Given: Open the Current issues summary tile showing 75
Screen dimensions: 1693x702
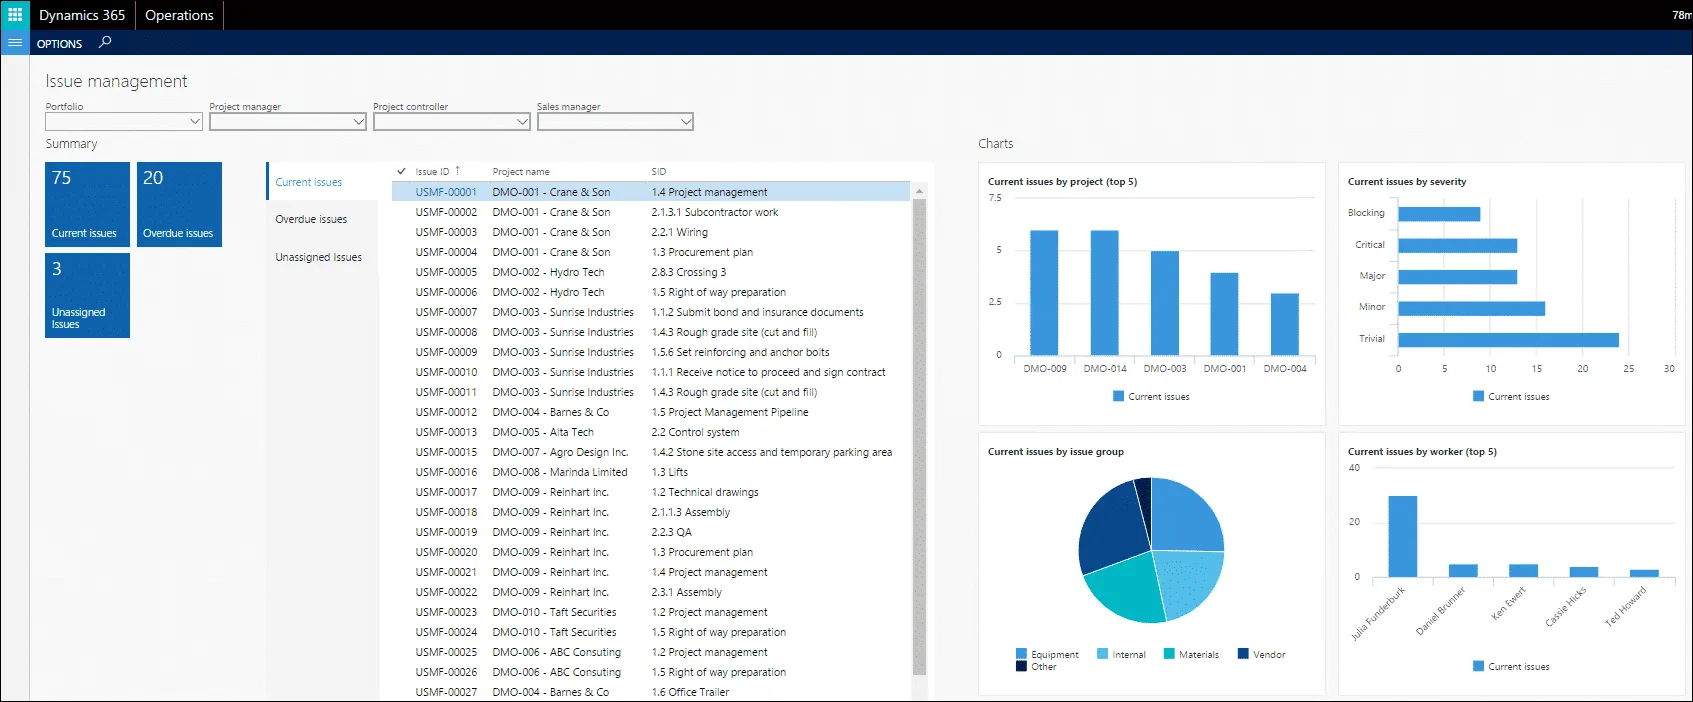Looking at the screenshot, I should click(x=87, y=204).
